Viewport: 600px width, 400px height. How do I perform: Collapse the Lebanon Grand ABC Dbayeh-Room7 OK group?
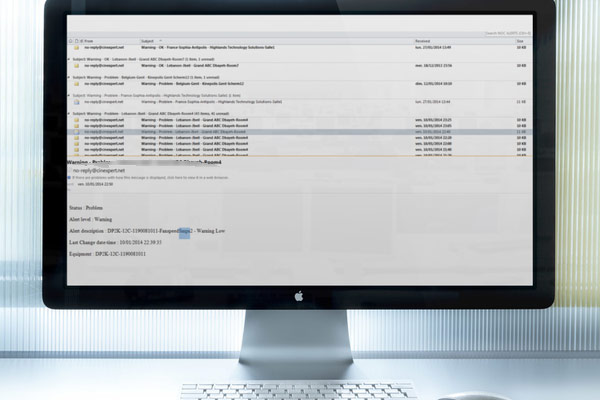69,59
